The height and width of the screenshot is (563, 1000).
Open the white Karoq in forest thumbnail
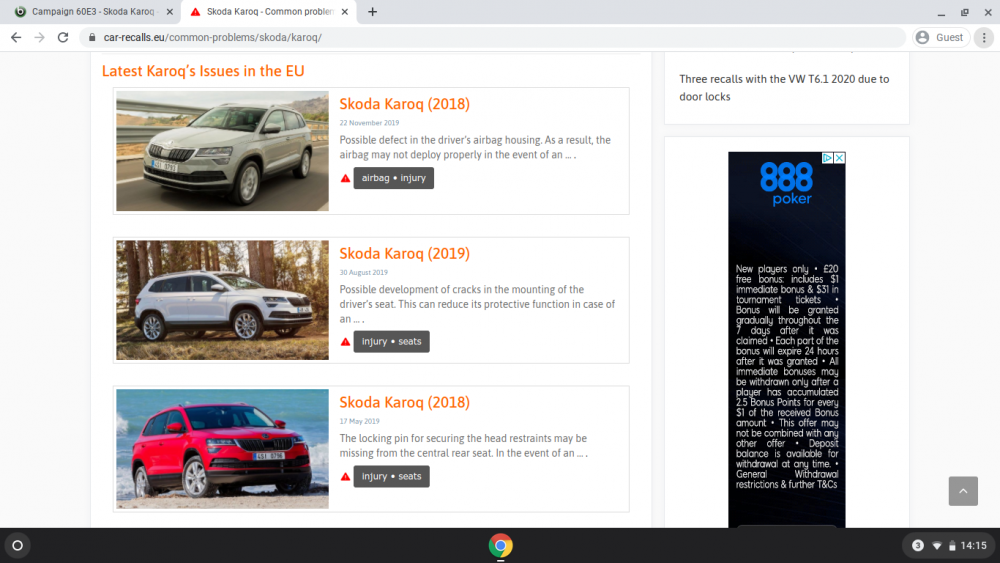pos(223,300)
